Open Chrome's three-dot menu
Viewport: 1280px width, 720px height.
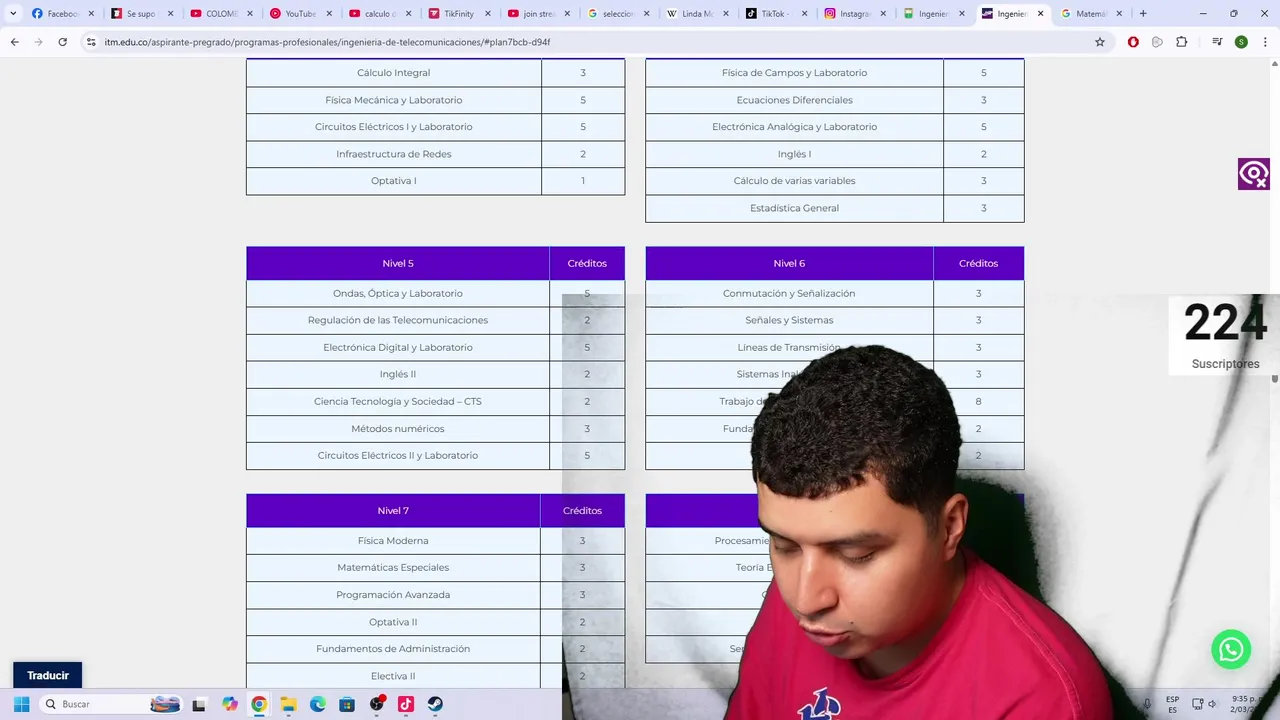click(x=1265, y=42)
